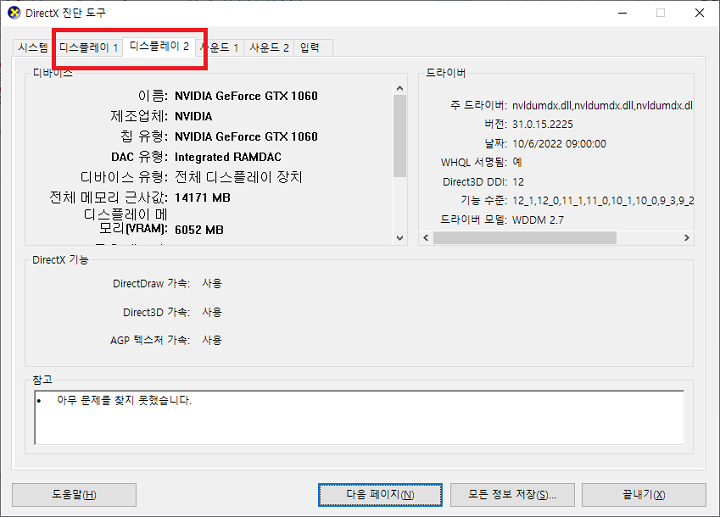The height and width of the screenshot is (517, 720).
Task: Close the DirectX 진단 도구 window
Action: click(699, 13)
